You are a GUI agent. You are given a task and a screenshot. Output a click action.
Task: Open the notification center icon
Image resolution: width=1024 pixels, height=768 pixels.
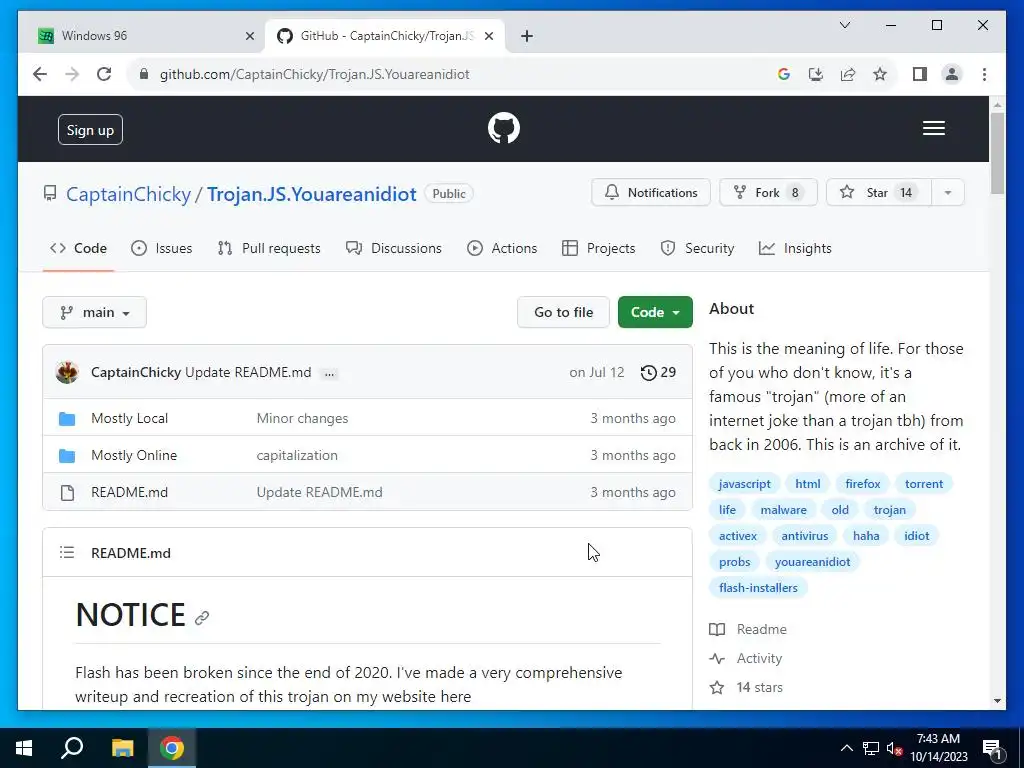(x=992, y=749)
